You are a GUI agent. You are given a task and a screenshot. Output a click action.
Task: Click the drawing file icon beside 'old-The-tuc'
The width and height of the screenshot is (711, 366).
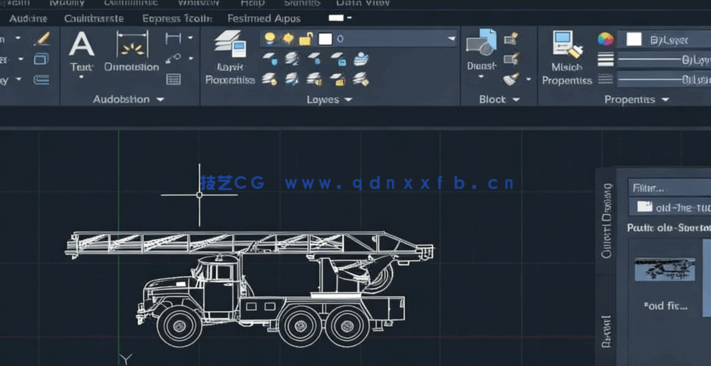(x=644, y=207)
